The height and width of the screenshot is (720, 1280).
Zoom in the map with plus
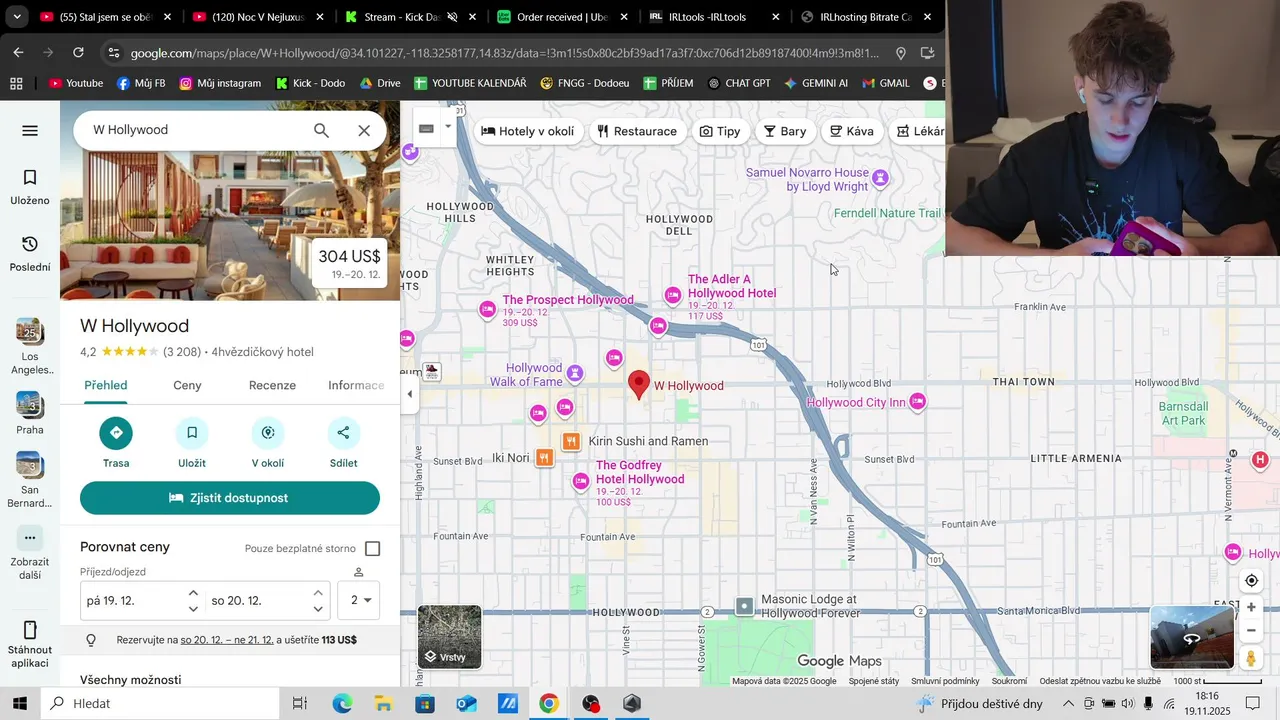tap(1251, 607)
